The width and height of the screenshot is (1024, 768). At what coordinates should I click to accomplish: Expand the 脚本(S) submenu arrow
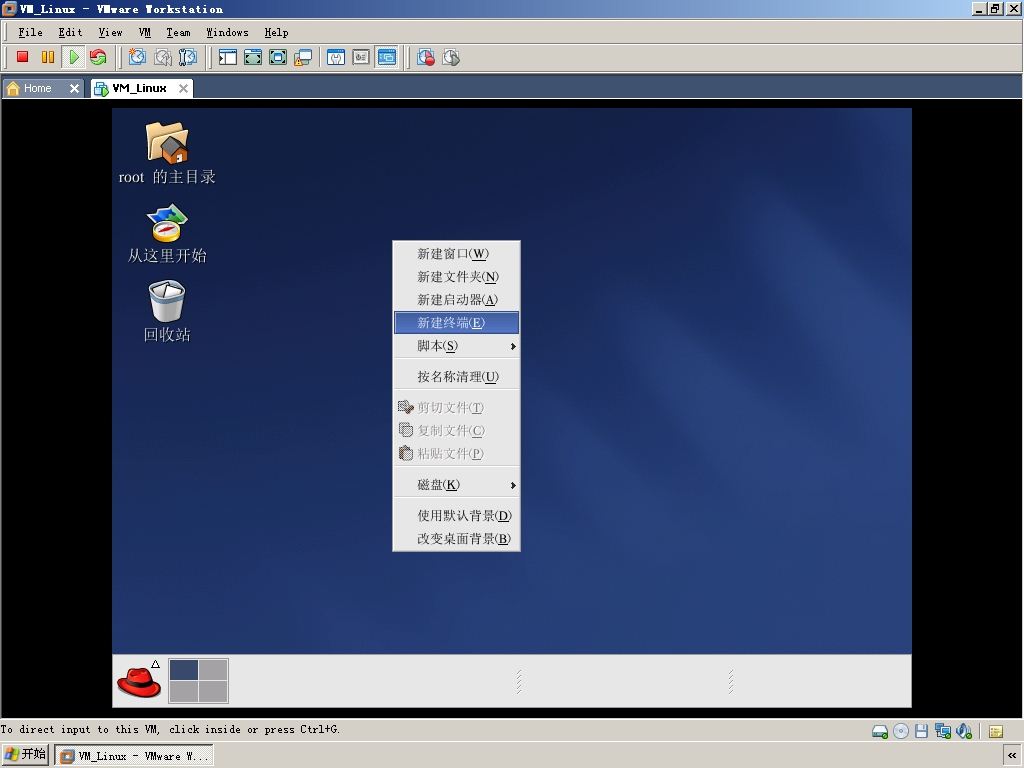pos(513,346)
